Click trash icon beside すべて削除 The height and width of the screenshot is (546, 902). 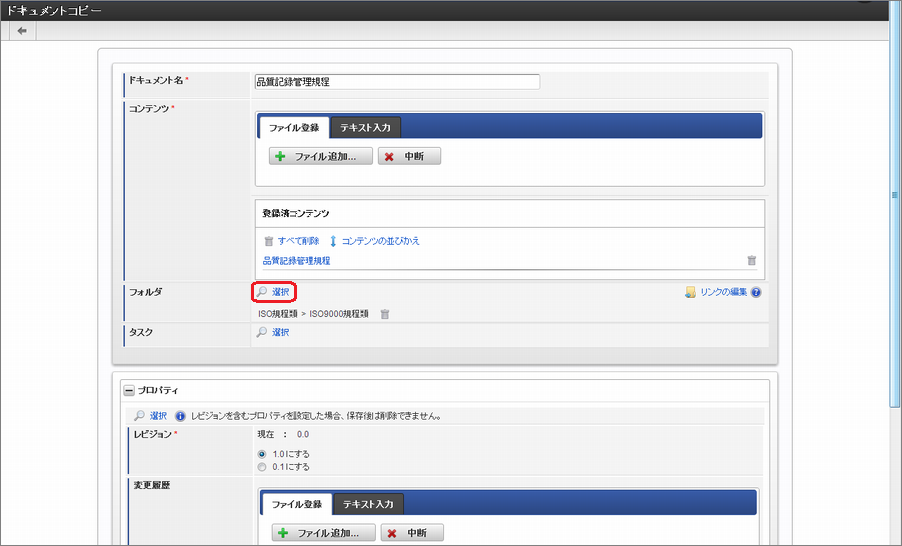[269, 241]
